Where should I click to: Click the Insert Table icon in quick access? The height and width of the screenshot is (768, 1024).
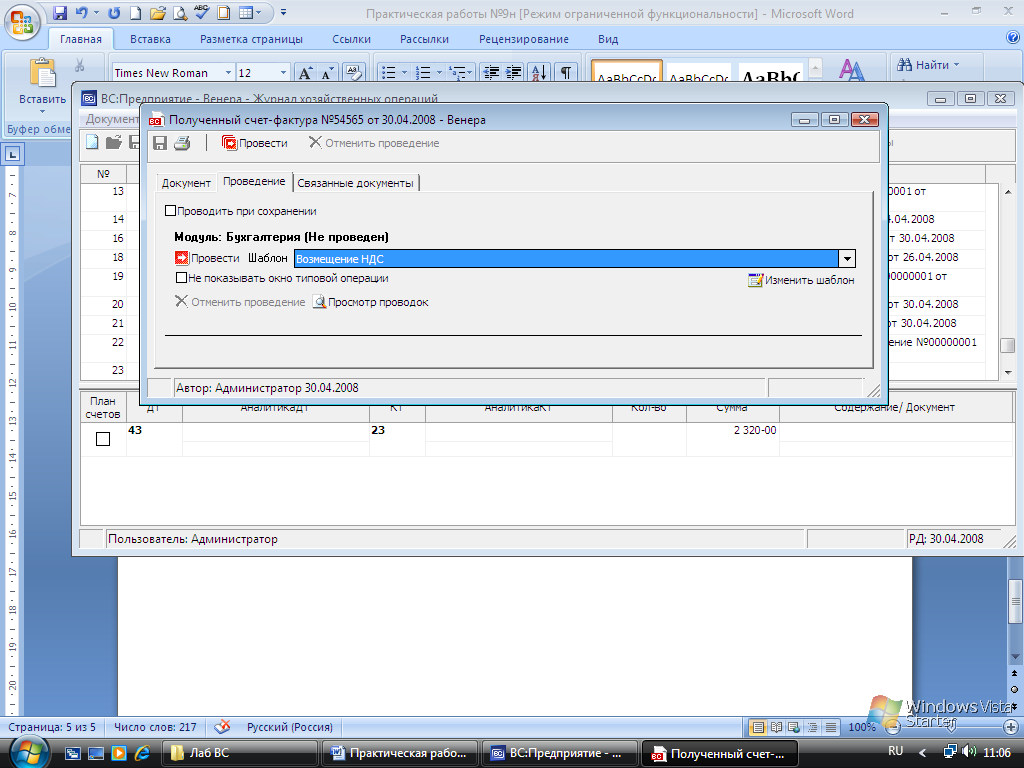[x=246, y=12]
